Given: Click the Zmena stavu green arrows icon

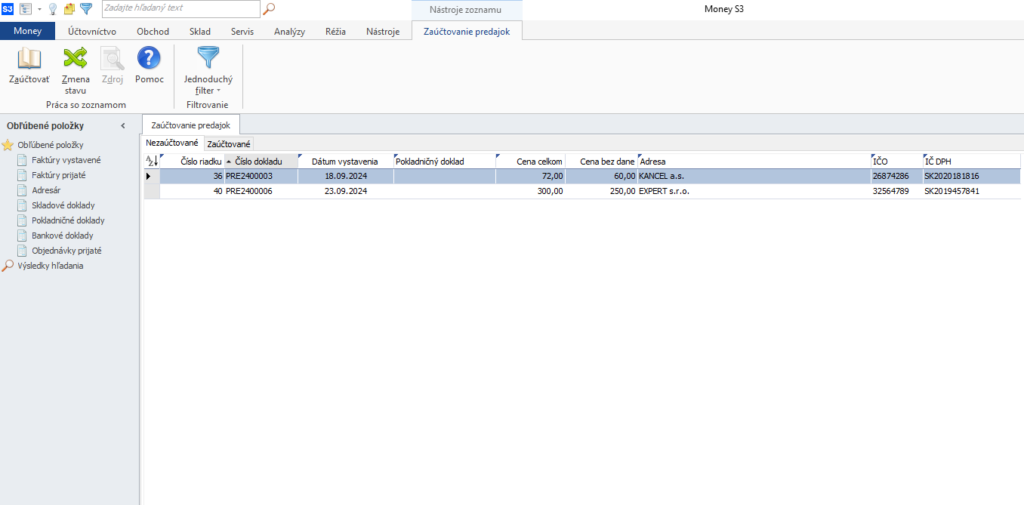Looking at the screenshot, I should pos(75,59).
